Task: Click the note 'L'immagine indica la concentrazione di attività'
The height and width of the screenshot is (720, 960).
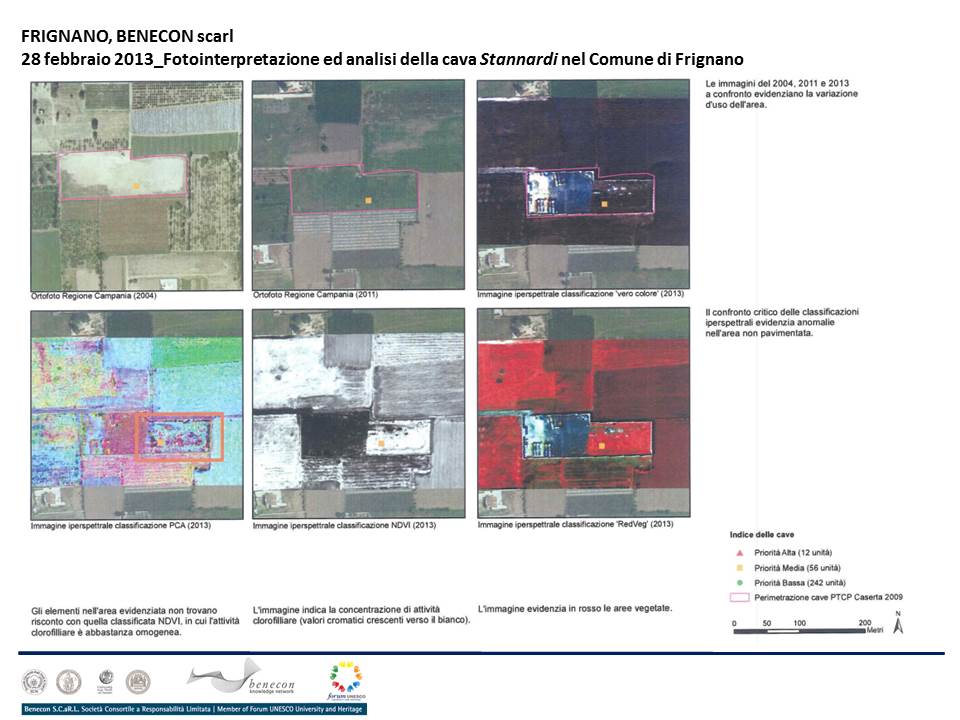Action: point(361,615)
